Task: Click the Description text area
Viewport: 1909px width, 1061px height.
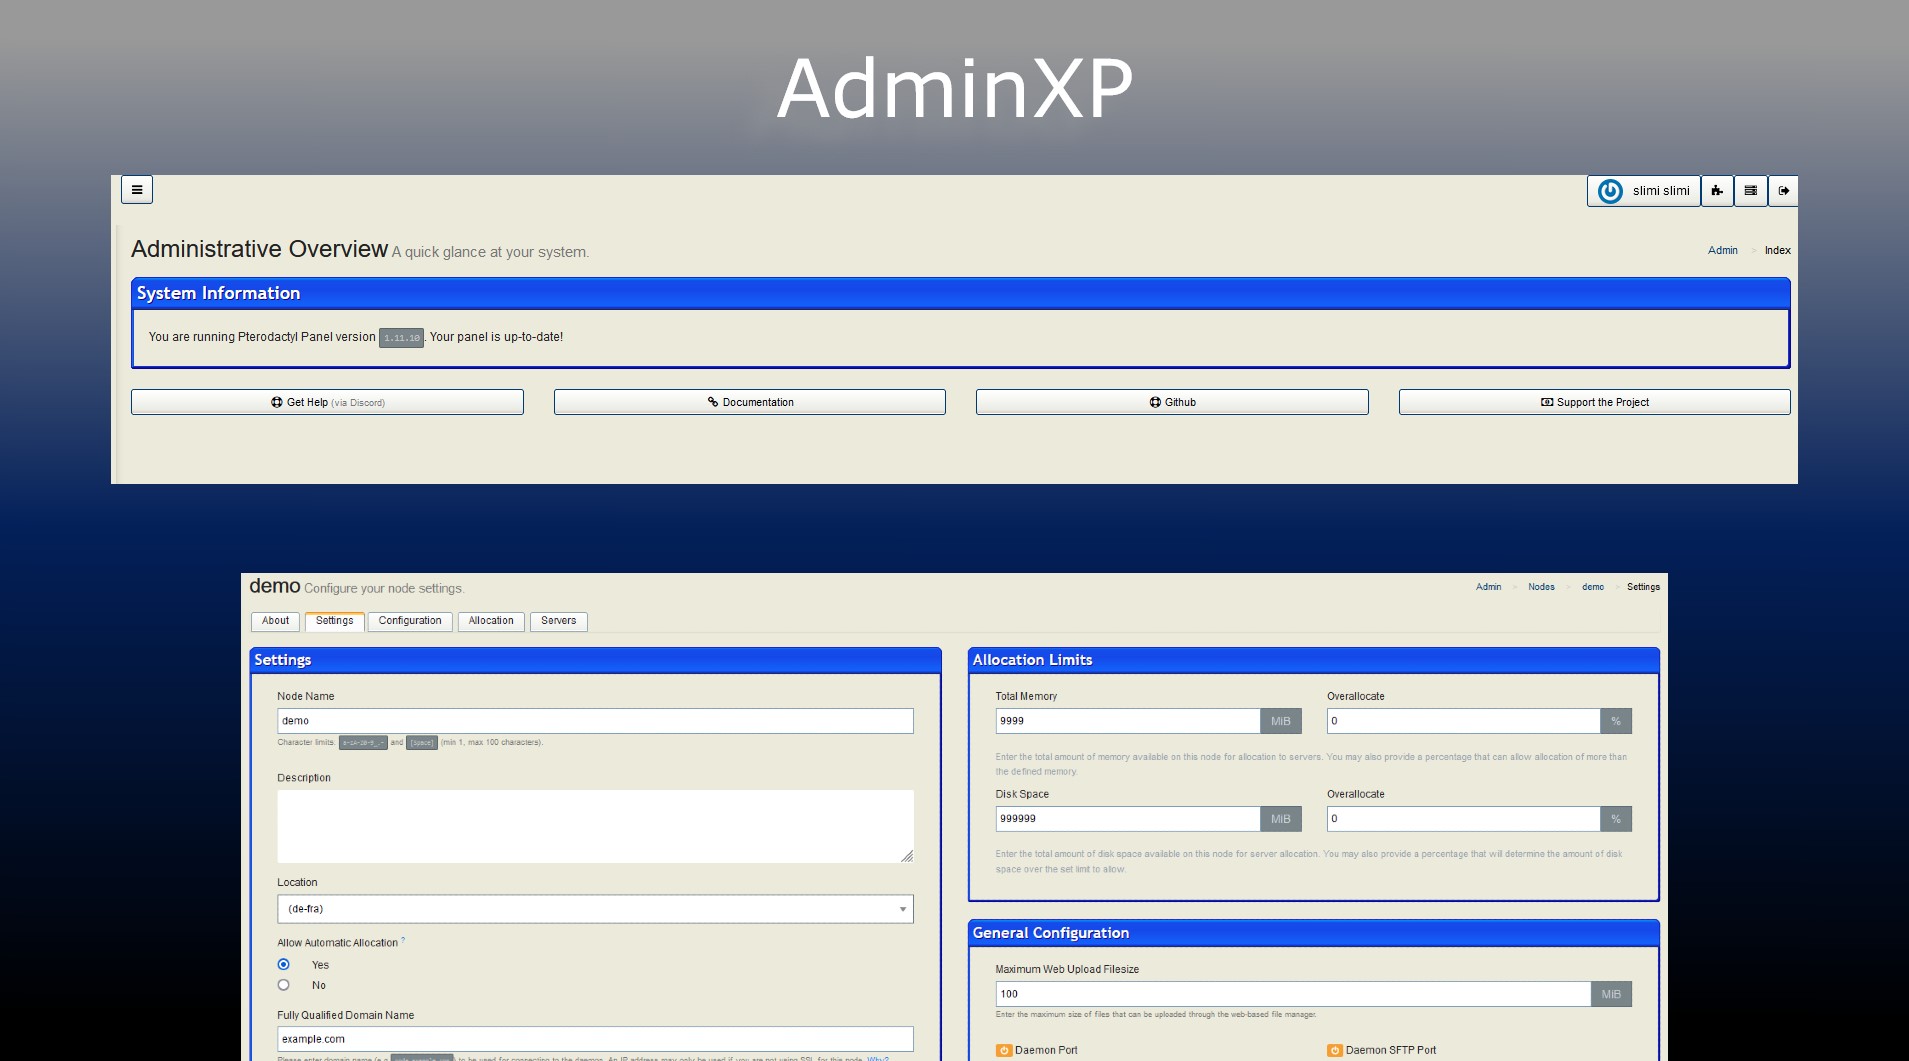Action: pyautogui.click(x=595, y=825)
